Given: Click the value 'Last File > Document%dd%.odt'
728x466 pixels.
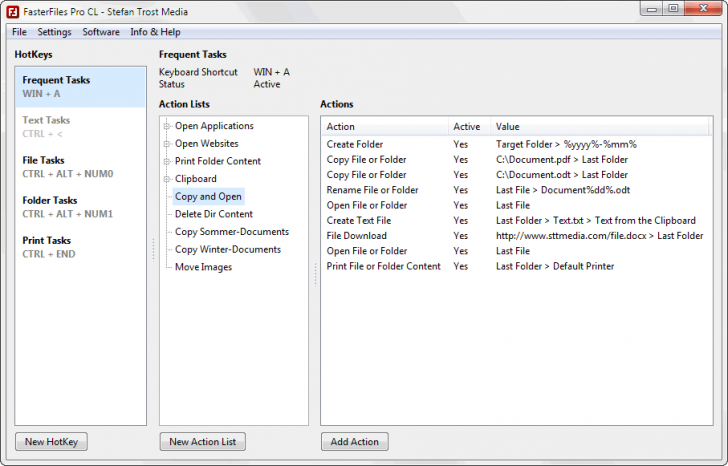Looking at the screenshot, I should (x=563, y=190).
